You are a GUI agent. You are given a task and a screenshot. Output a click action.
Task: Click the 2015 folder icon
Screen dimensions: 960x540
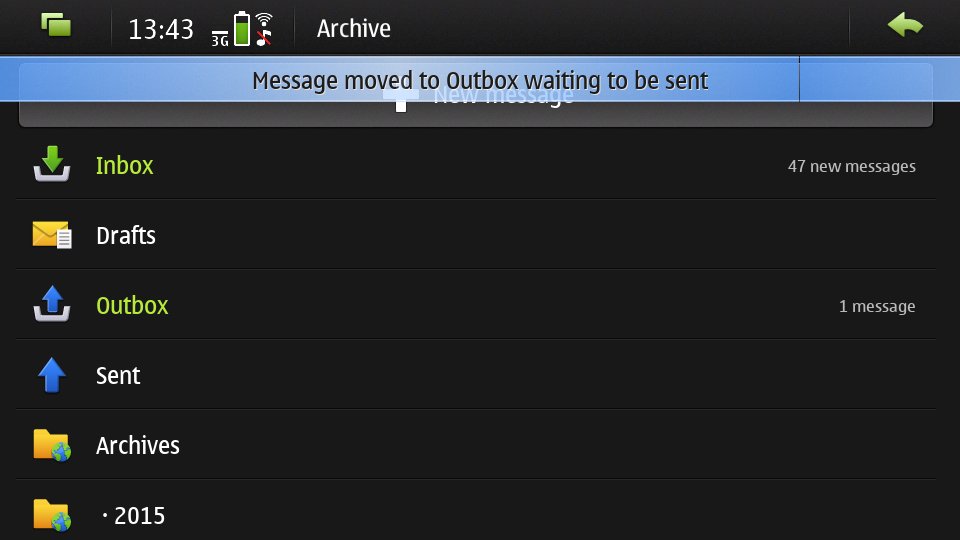(x=52, y=515)
